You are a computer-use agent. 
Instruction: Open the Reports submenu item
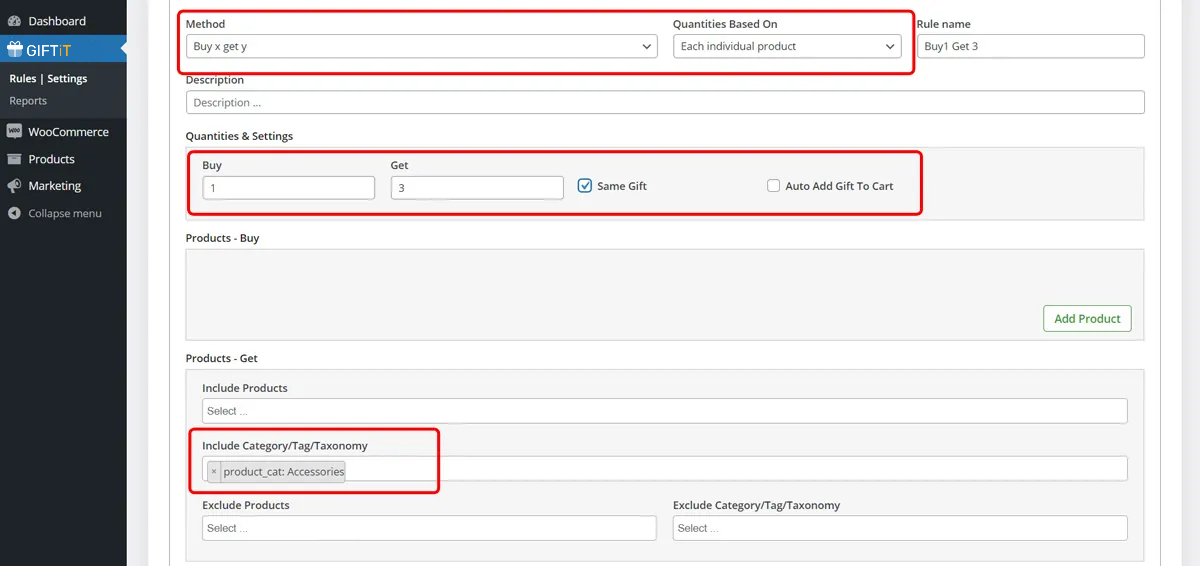tap(28, 101)
